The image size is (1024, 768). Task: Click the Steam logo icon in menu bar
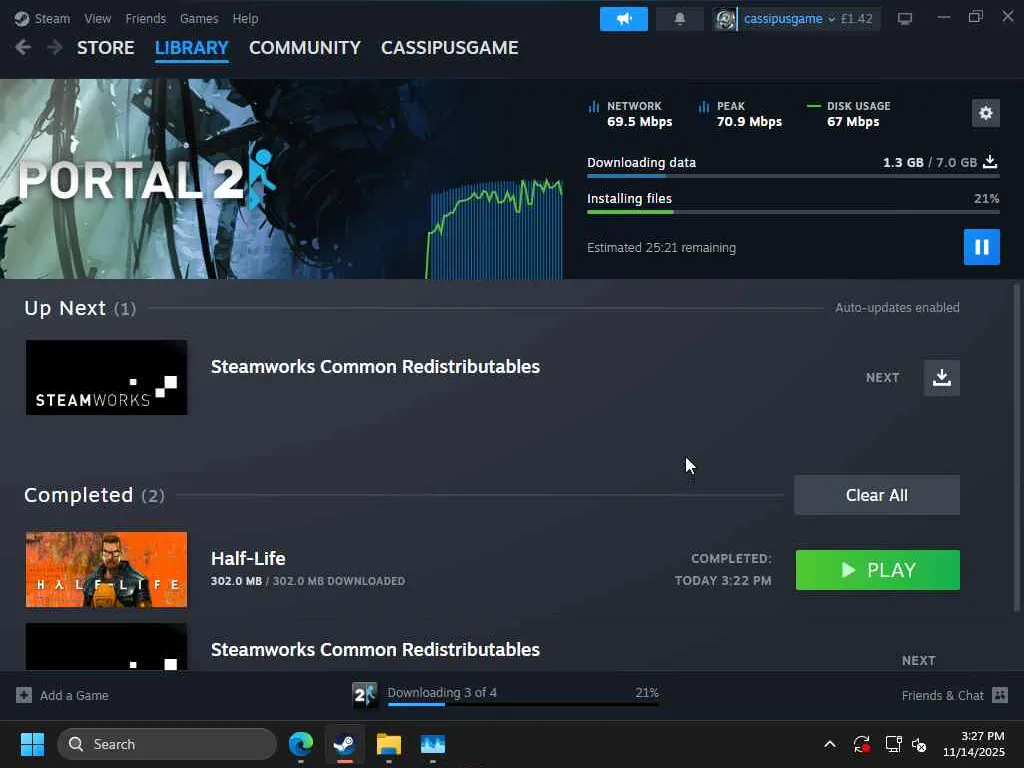pyautogui.click(x=22, y=18)
